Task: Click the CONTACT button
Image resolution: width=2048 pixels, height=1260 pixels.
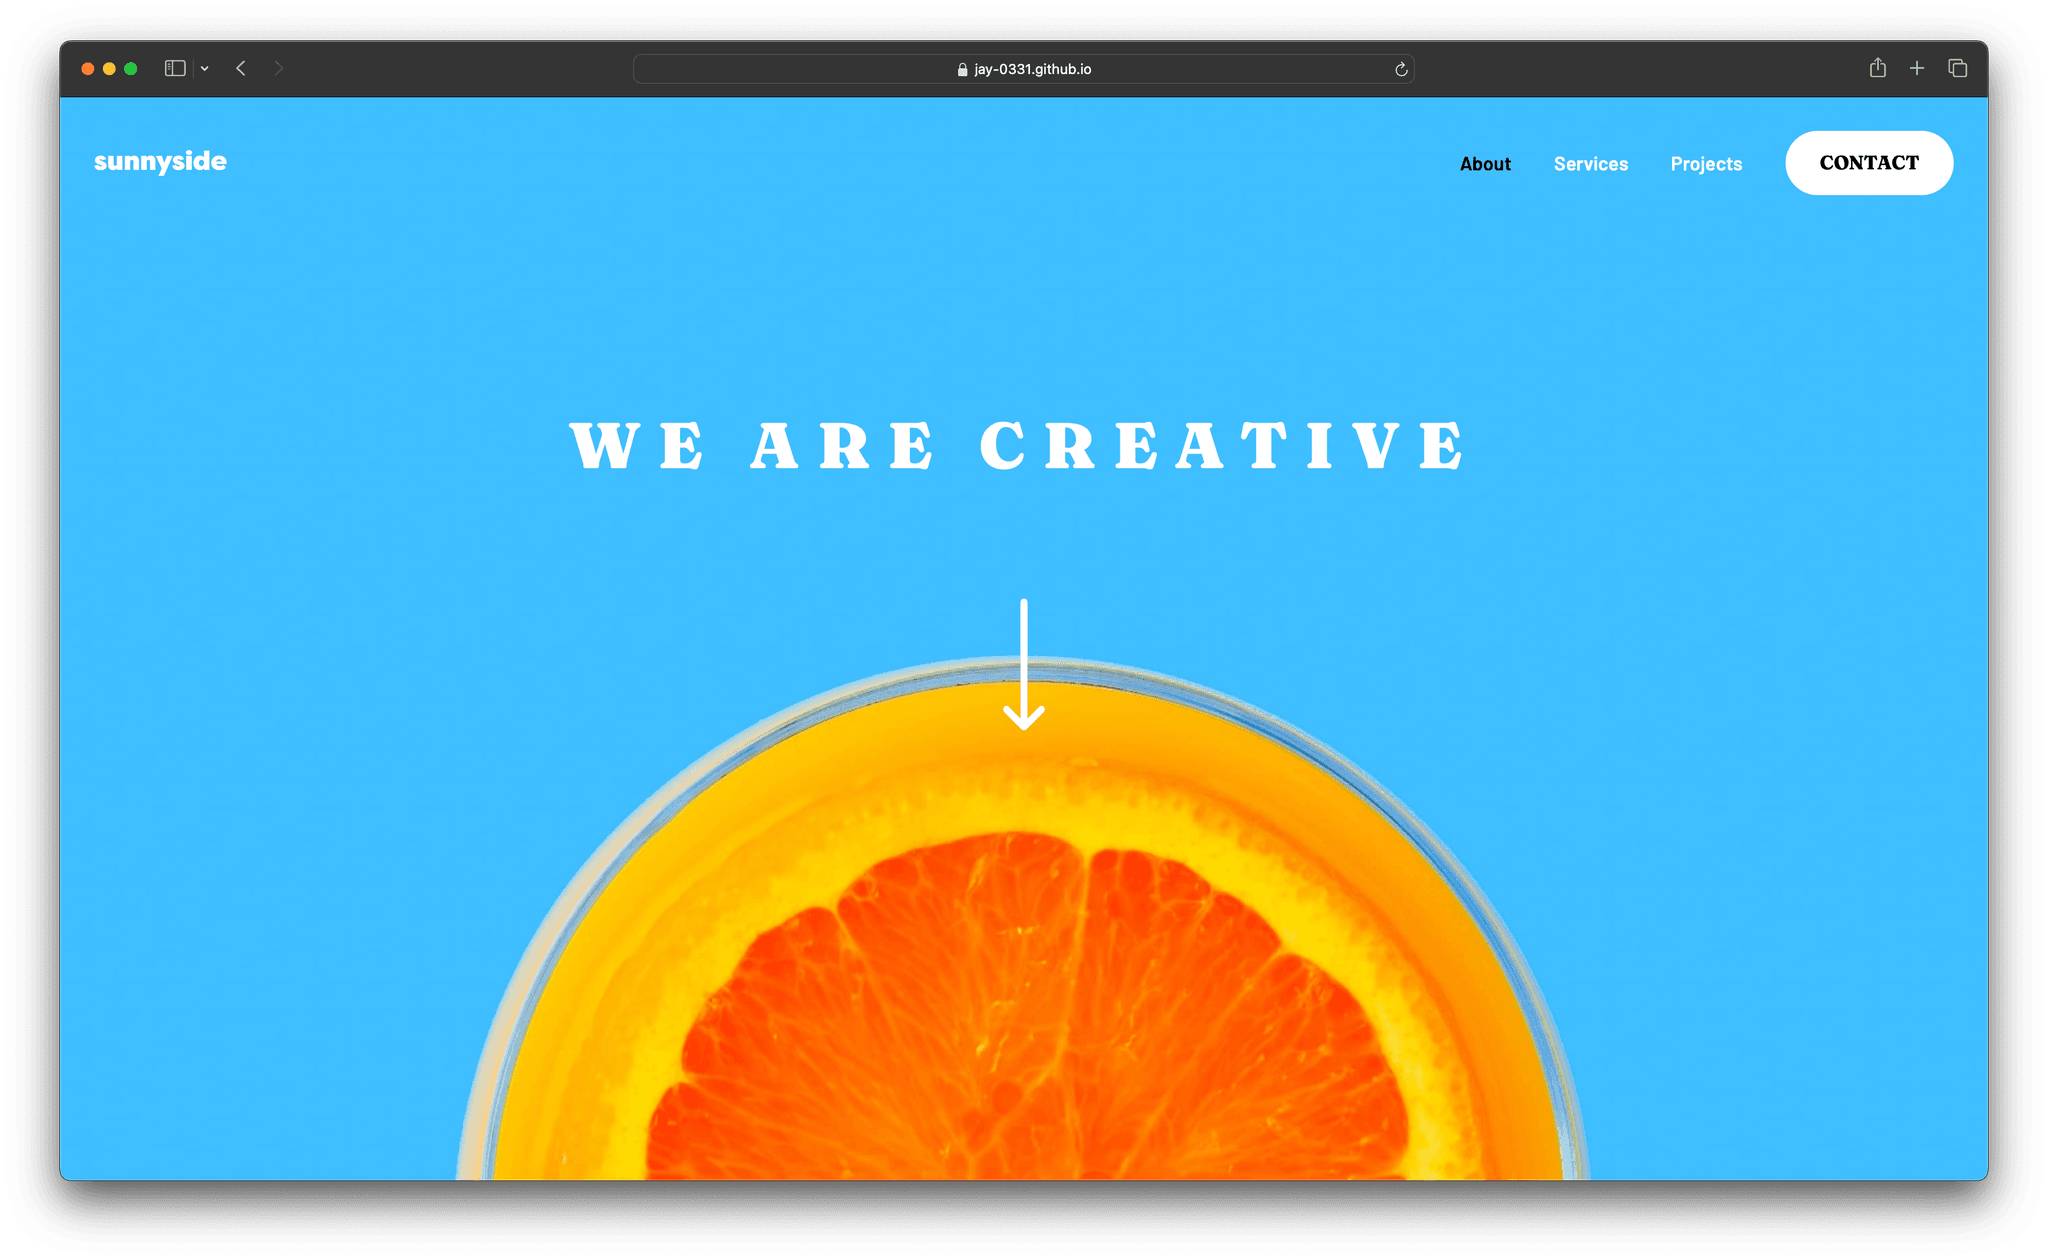Action: [x=1868, y=163]
